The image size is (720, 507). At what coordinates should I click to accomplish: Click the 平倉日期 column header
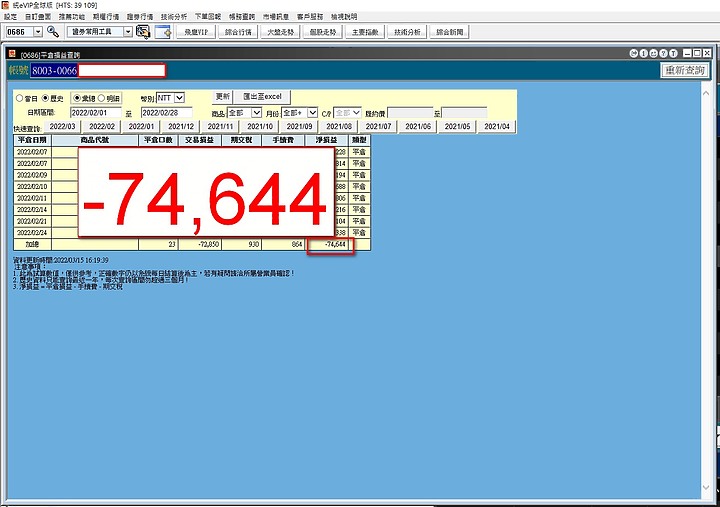click(x=32, y=140)
